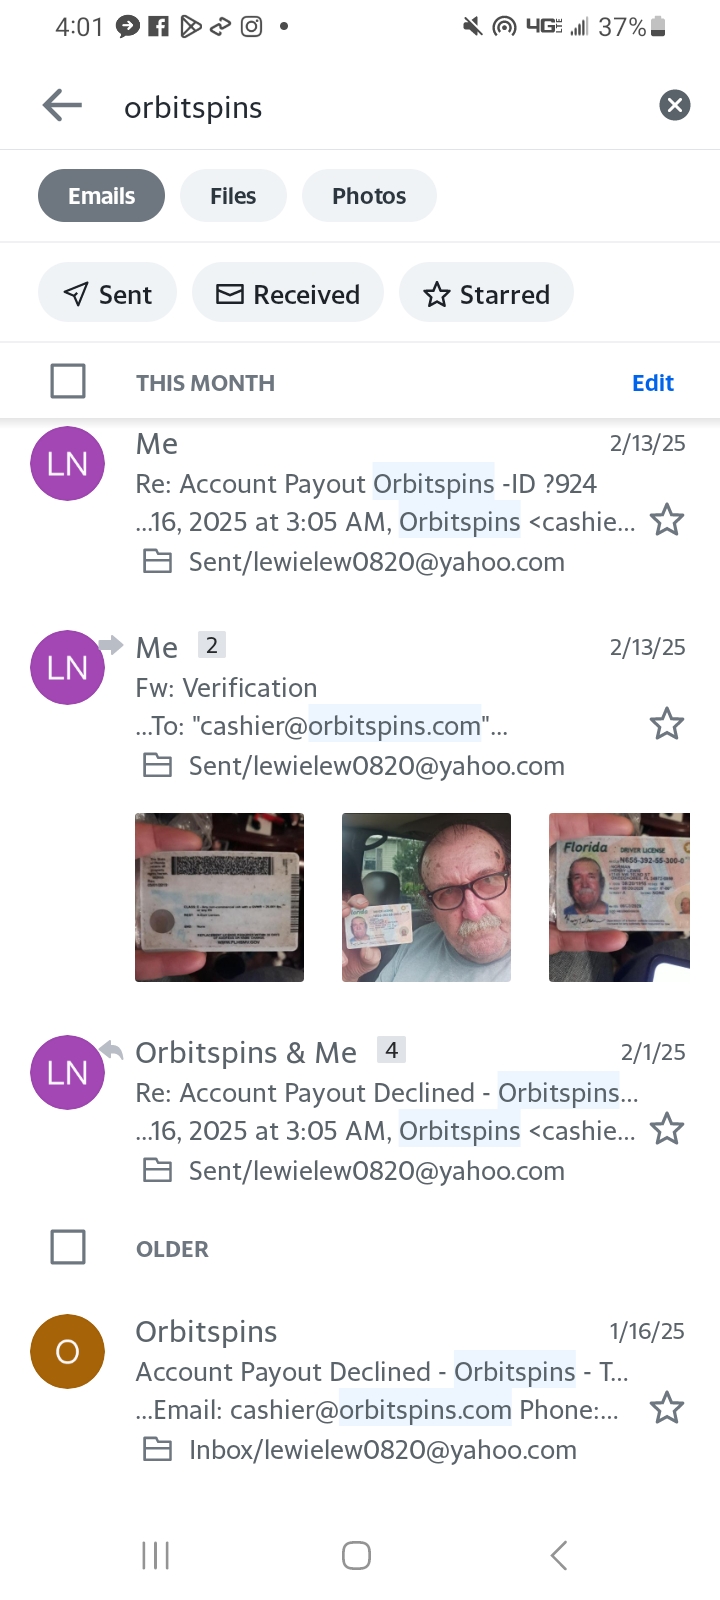
Task: Filter results by Sent
Action: [107, 293]
